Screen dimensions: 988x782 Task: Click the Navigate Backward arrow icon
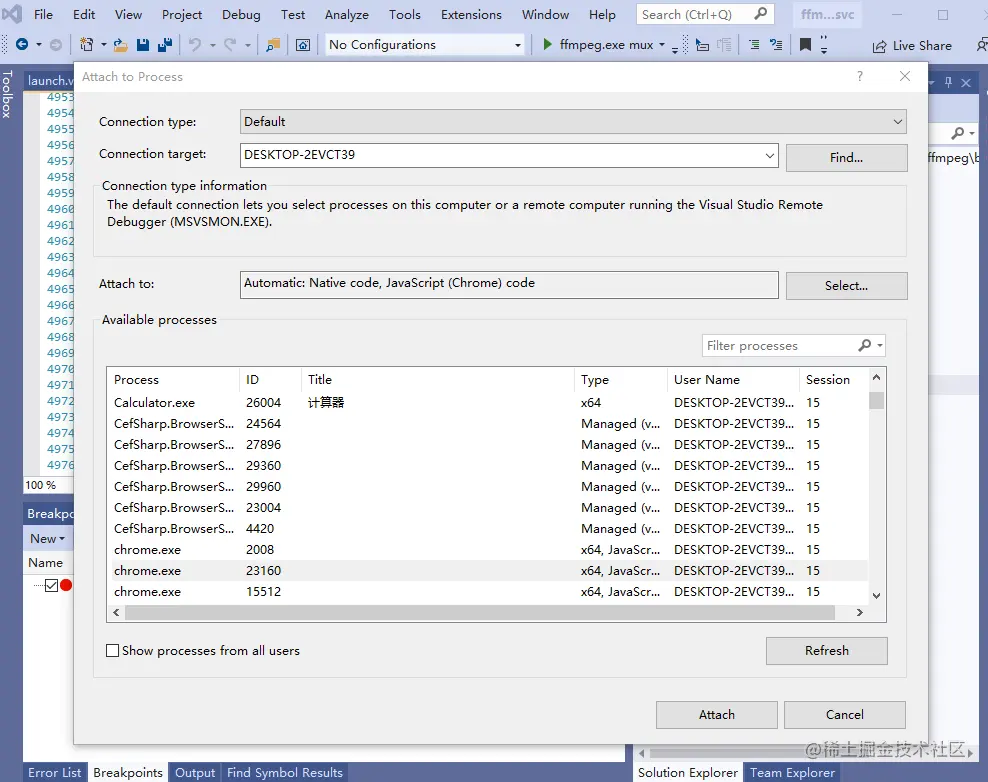click(22, 43)
